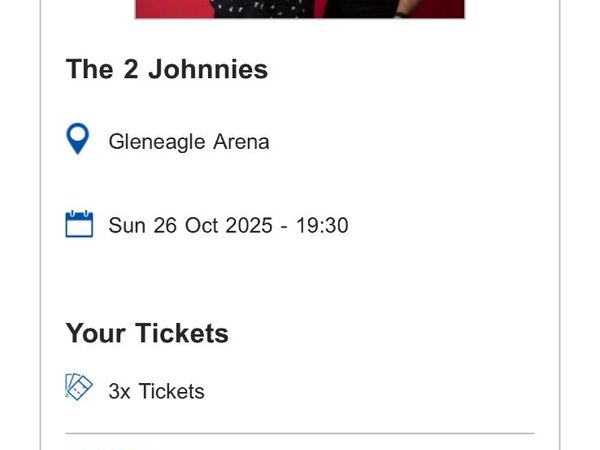The image size is (600, 450).
Task: Click the Oct month in the date
Action: (202, 226)
